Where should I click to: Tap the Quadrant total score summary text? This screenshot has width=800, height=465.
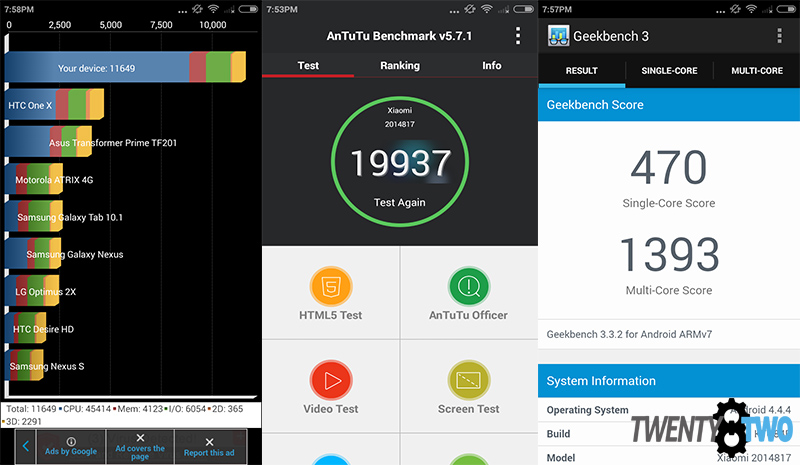point(124,415)
